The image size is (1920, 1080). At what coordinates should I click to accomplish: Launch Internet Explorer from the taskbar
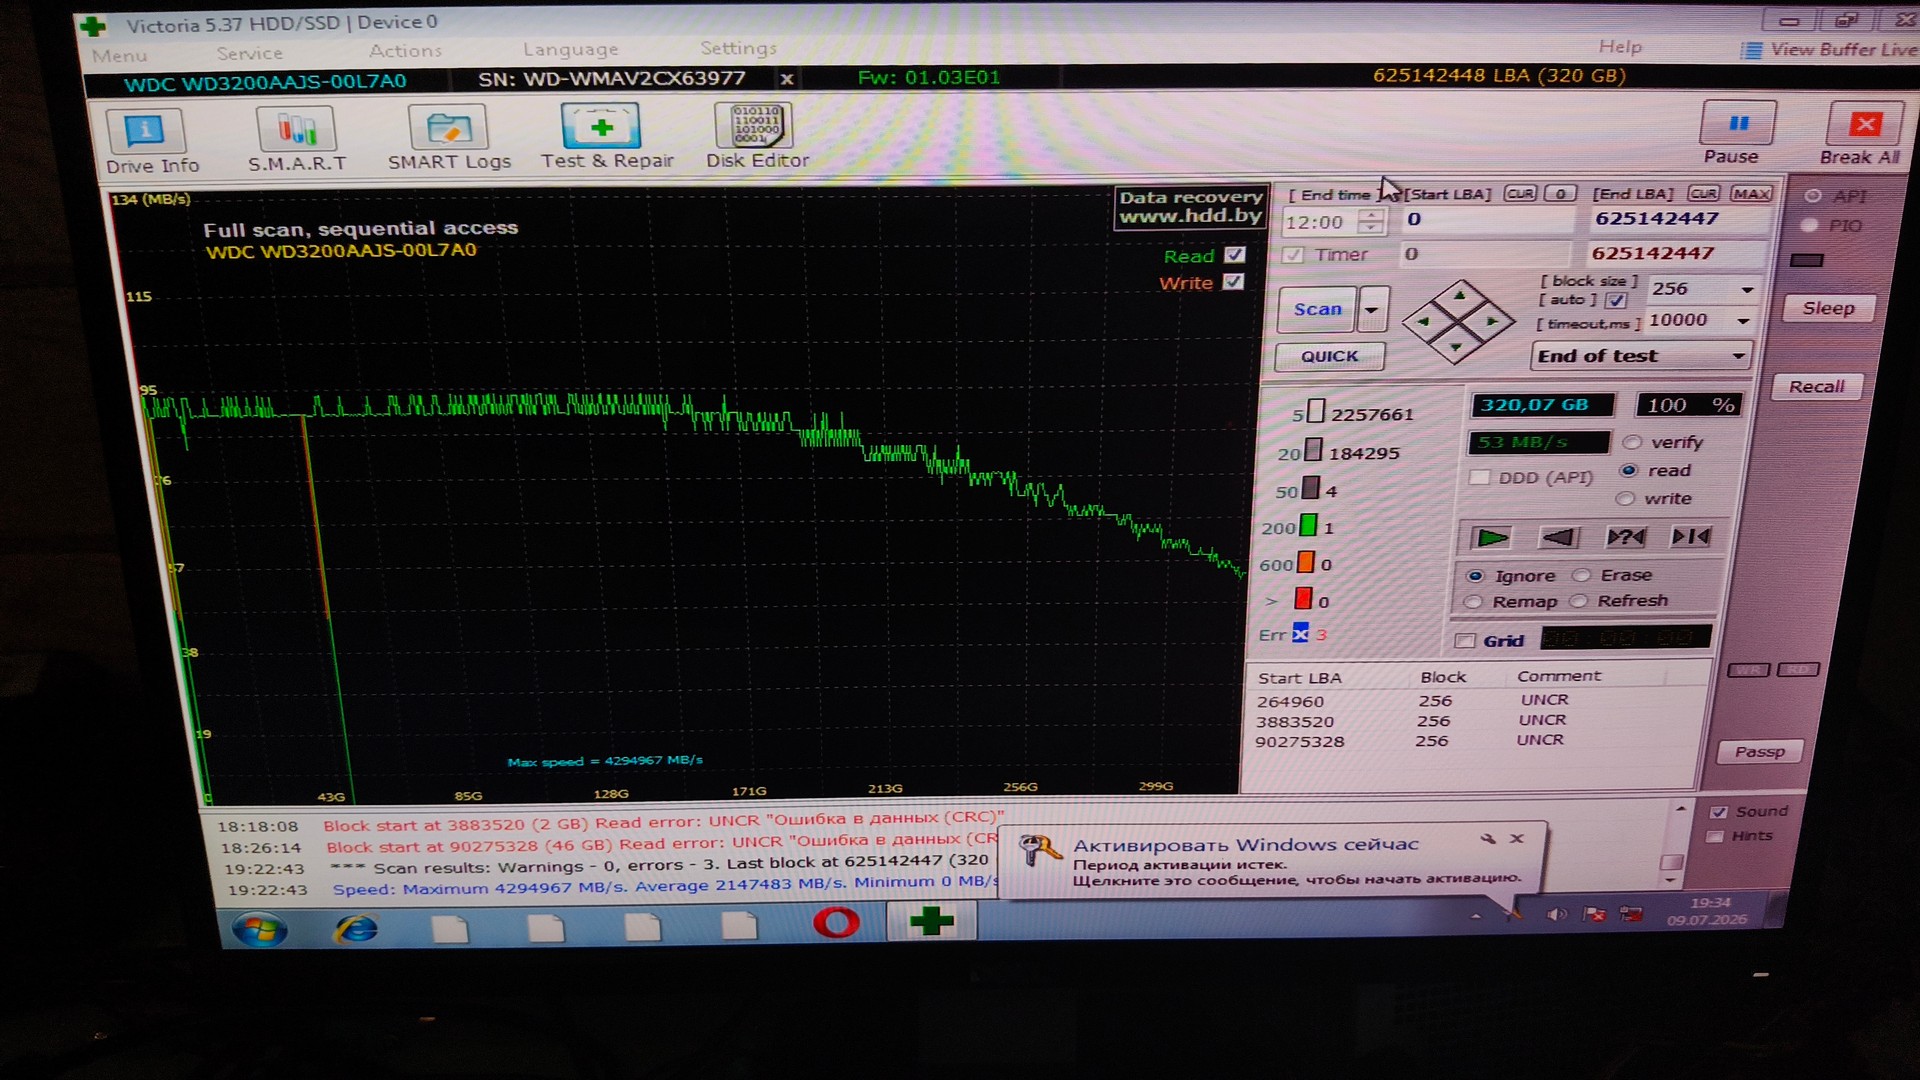[356, 928]
